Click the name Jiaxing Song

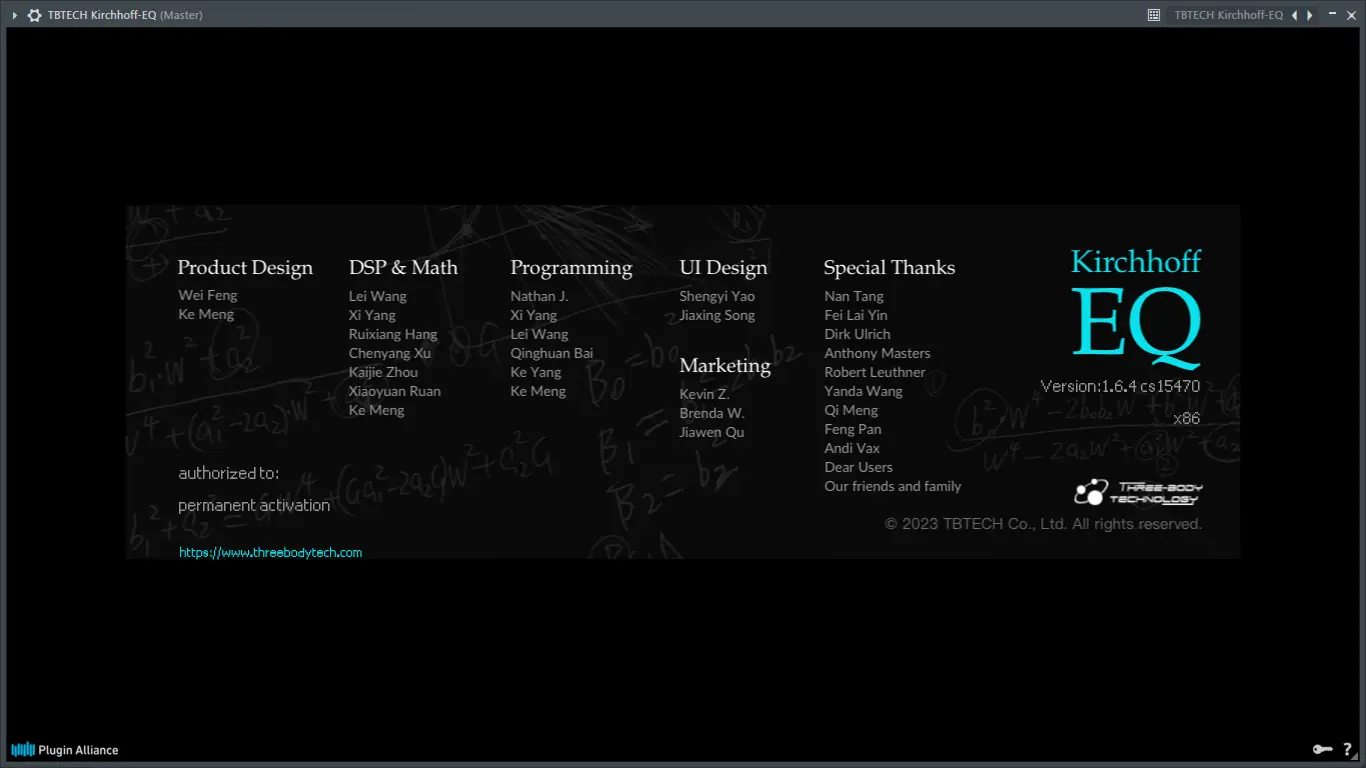(x=717, y=315)
